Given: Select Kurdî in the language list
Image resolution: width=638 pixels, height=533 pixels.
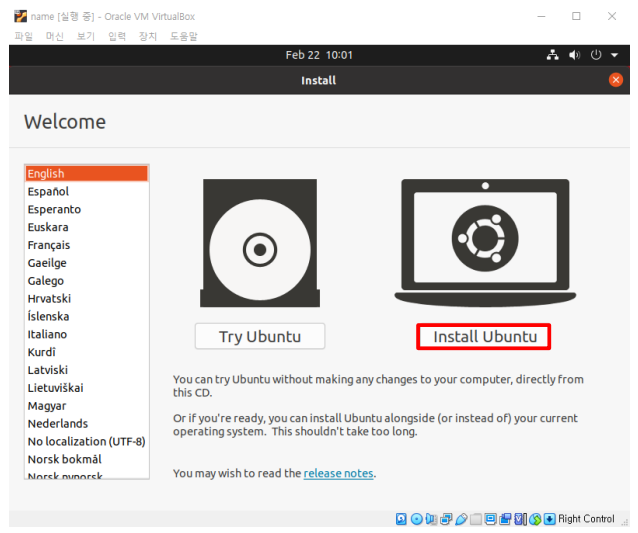Looking at the screenshot, I should coord(87,352).
